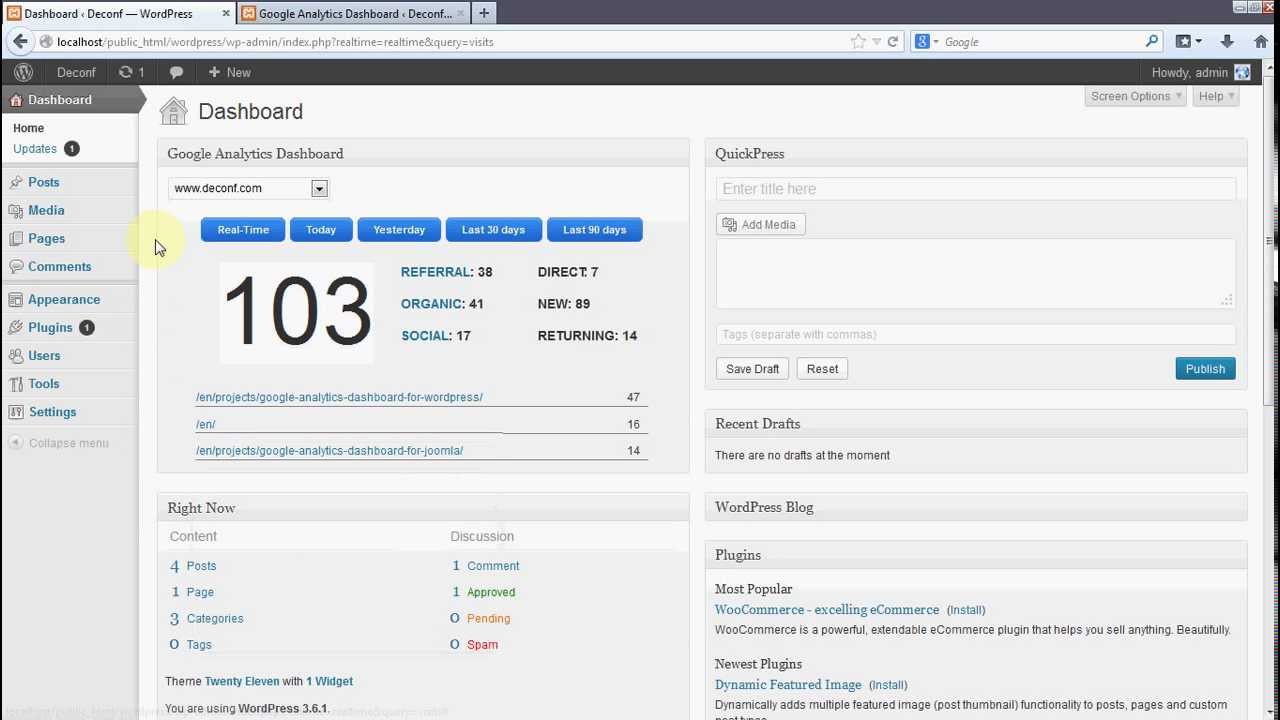Open the Pending comments link

click(x=488, y=618)
